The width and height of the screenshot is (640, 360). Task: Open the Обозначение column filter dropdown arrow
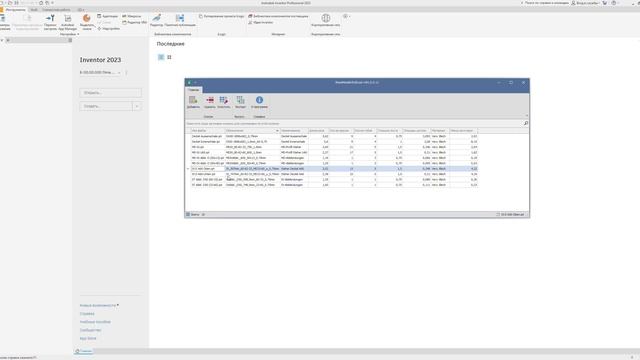278,131
